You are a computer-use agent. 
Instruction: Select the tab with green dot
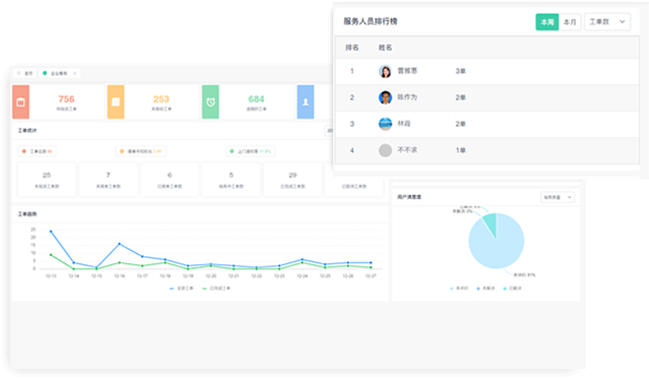pos(60,74)
